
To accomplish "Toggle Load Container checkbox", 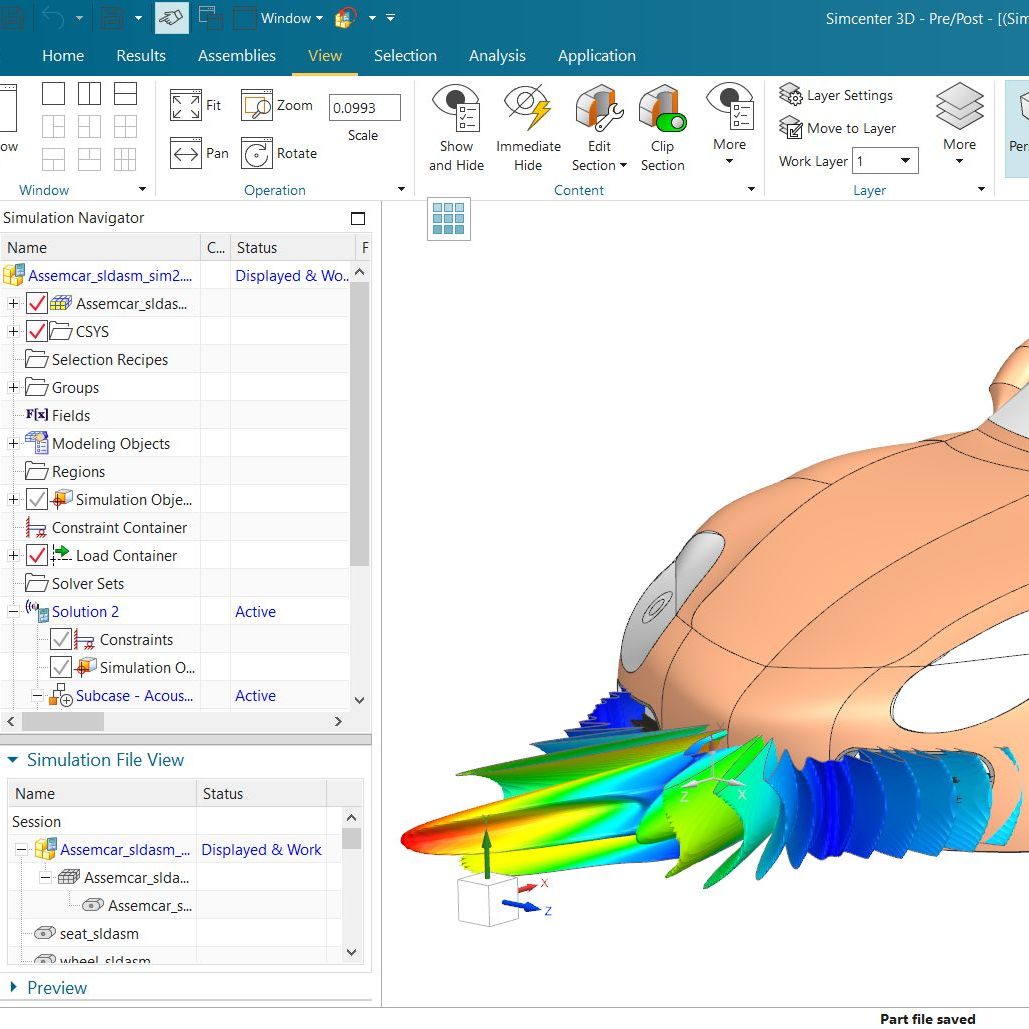I will coord(37,555).
